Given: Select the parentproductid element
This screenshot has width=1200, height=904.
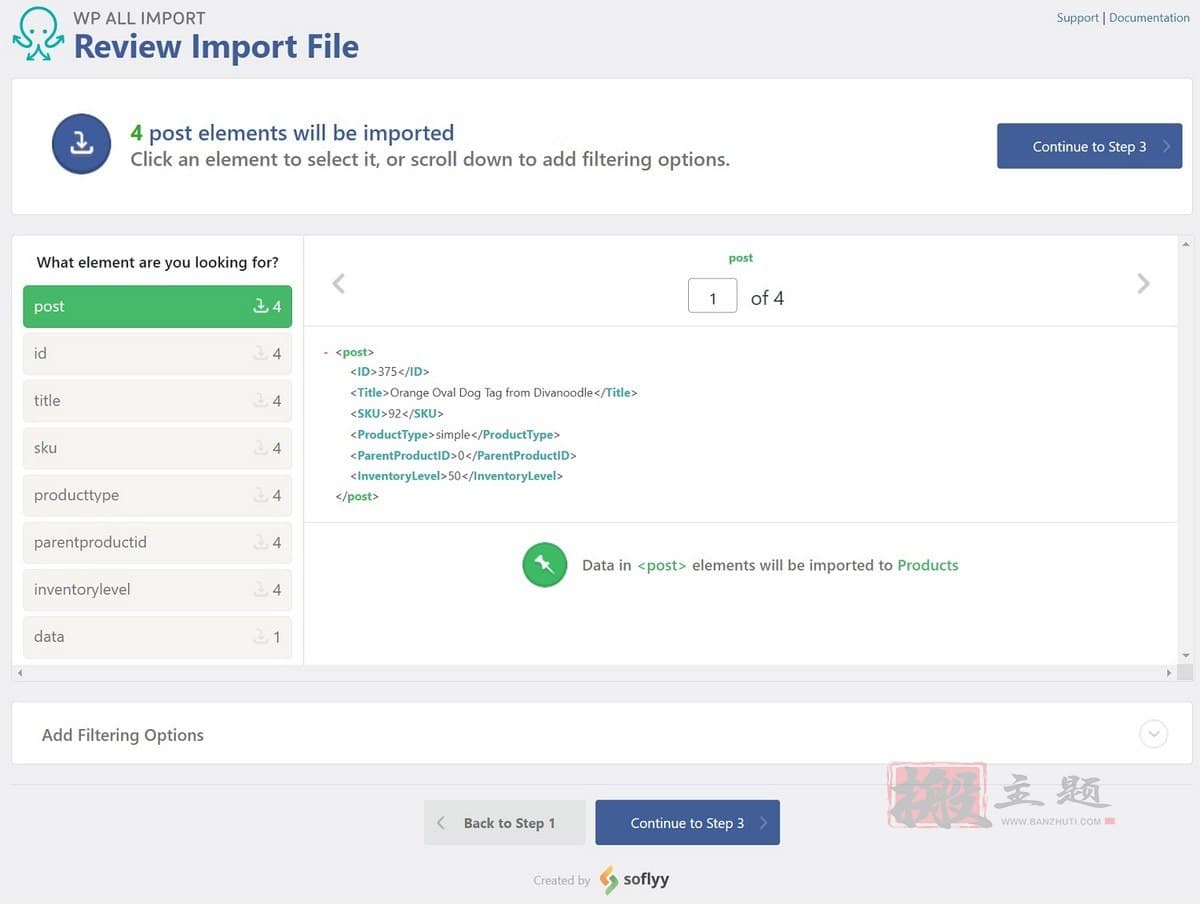Looking at the screenshot, I should click(x=157, y=542).
